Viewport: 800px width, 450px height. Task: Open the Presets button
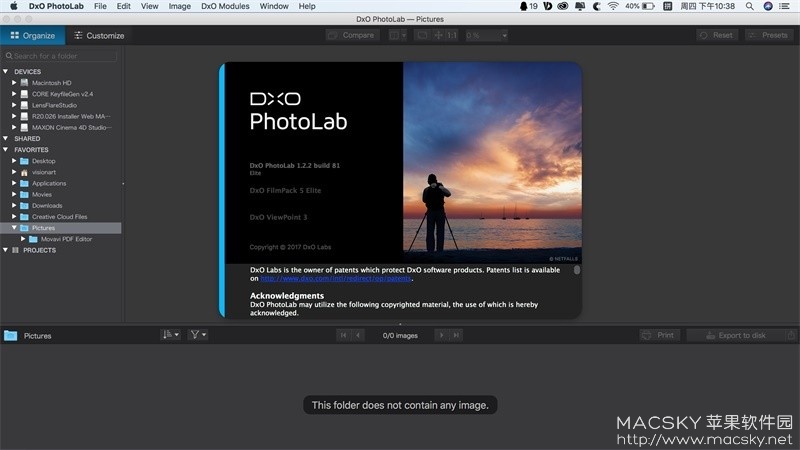(769, 35)
